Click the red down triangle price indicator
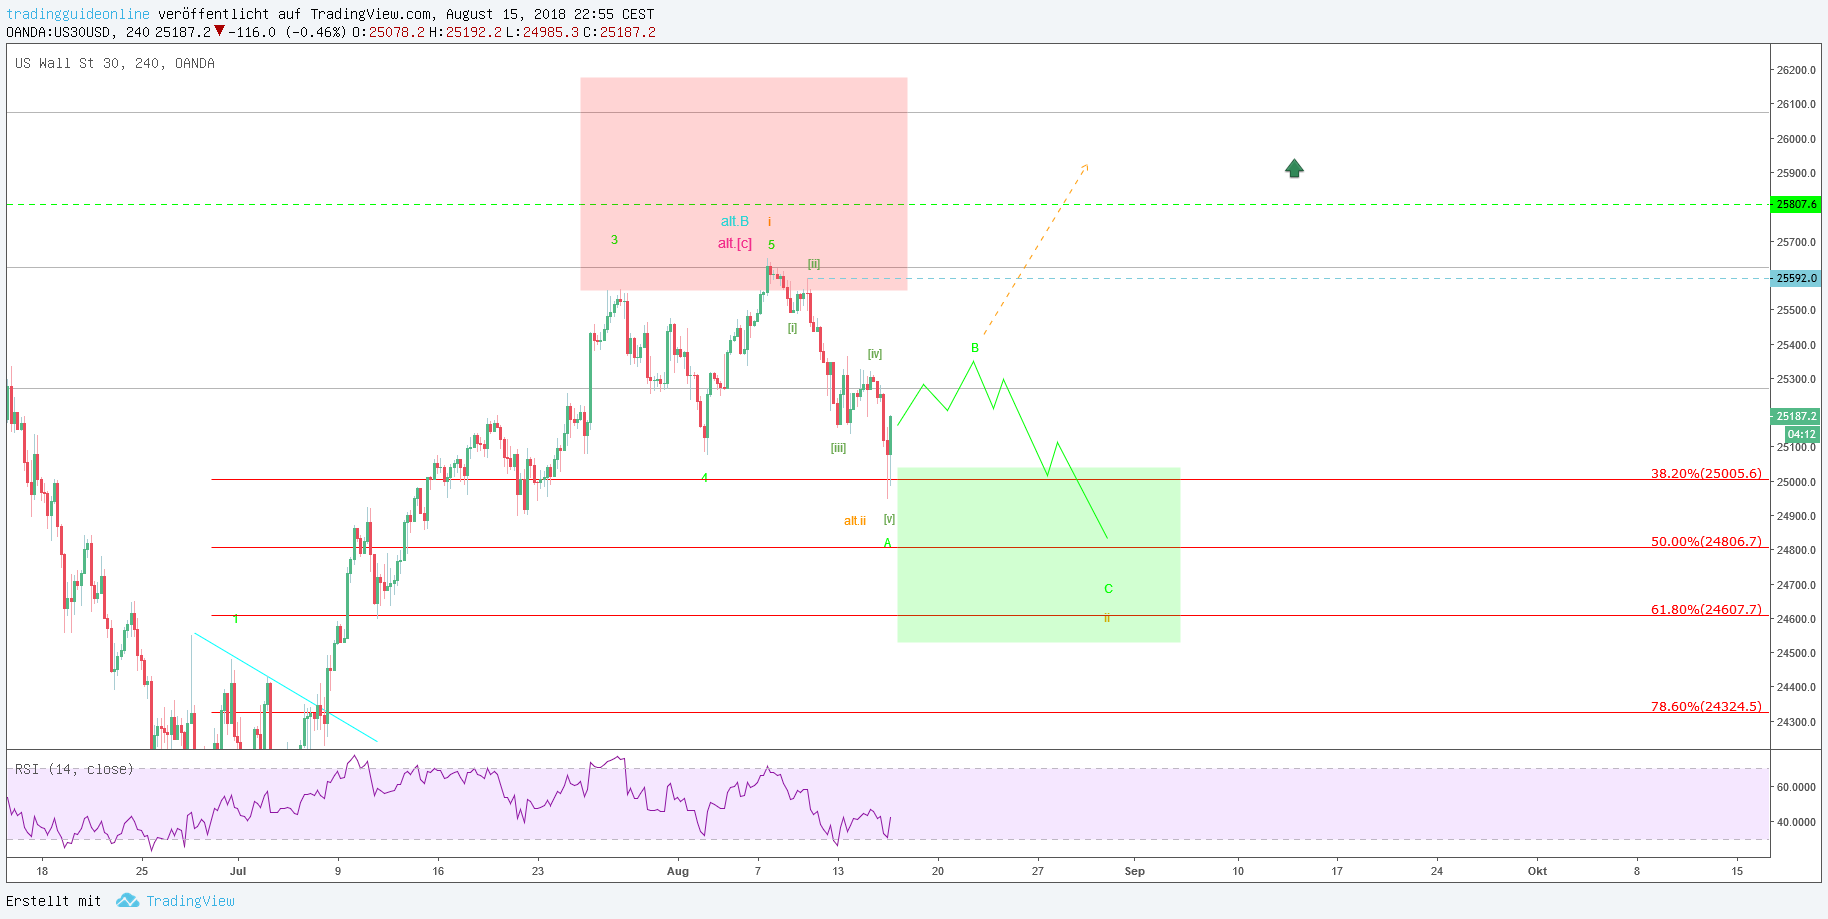Image resolution: width=1828 pixels, height=919 pixels. 219,31
